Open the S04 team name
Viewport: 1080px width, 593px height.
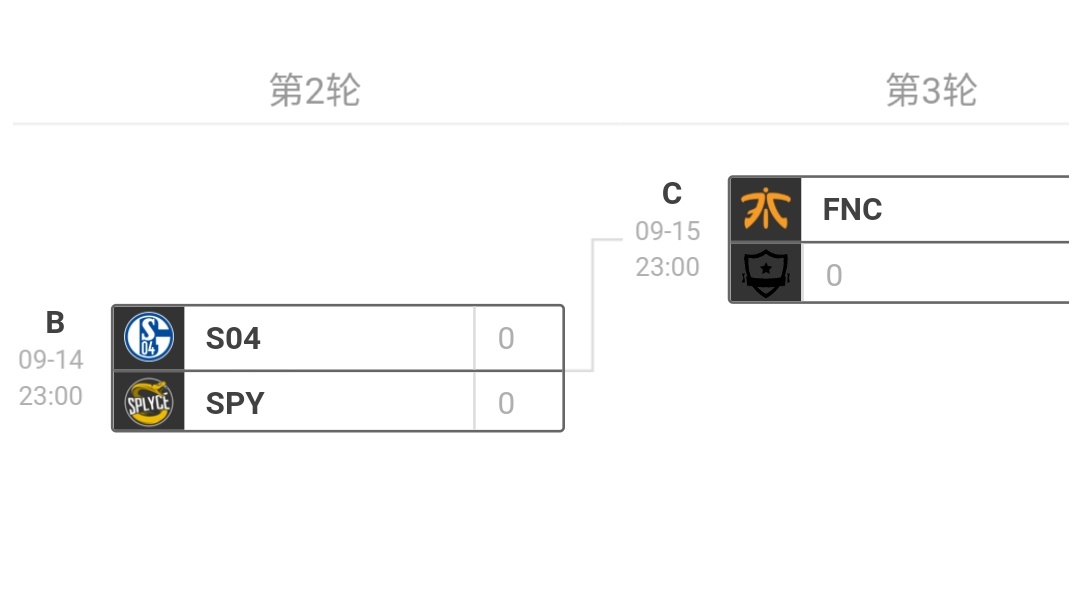(233, 339)
